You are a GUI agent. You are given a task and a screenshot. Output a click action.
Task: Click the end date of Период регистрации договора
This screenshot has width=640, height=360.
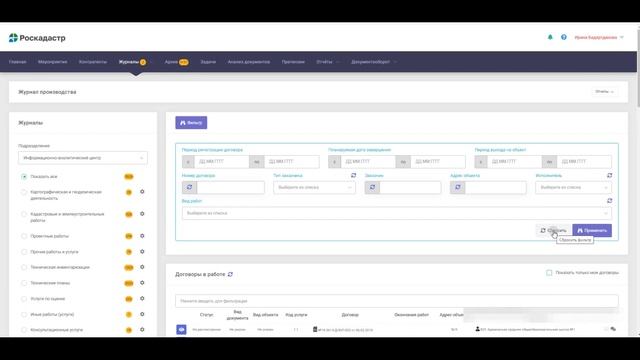291,162
